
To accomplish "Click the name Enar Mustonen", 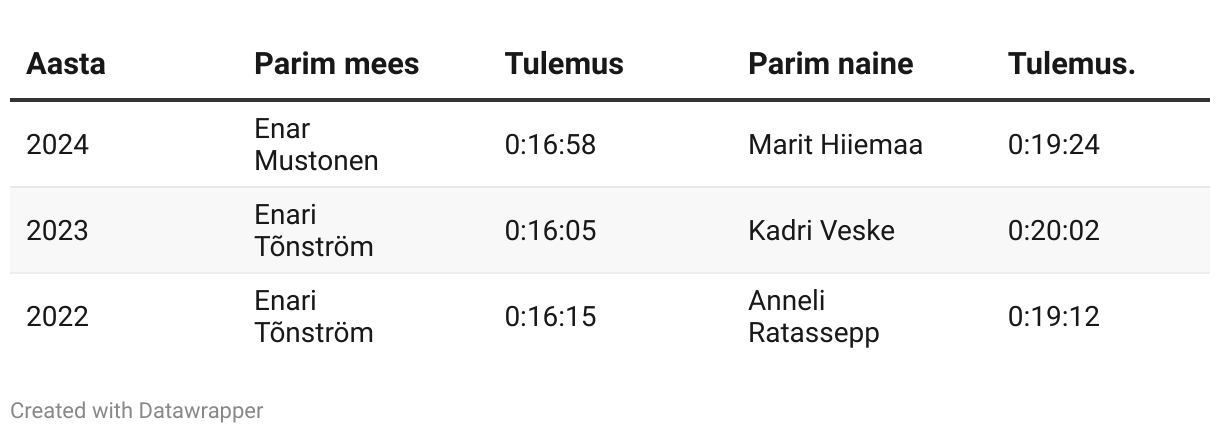I will pos(317,145).
